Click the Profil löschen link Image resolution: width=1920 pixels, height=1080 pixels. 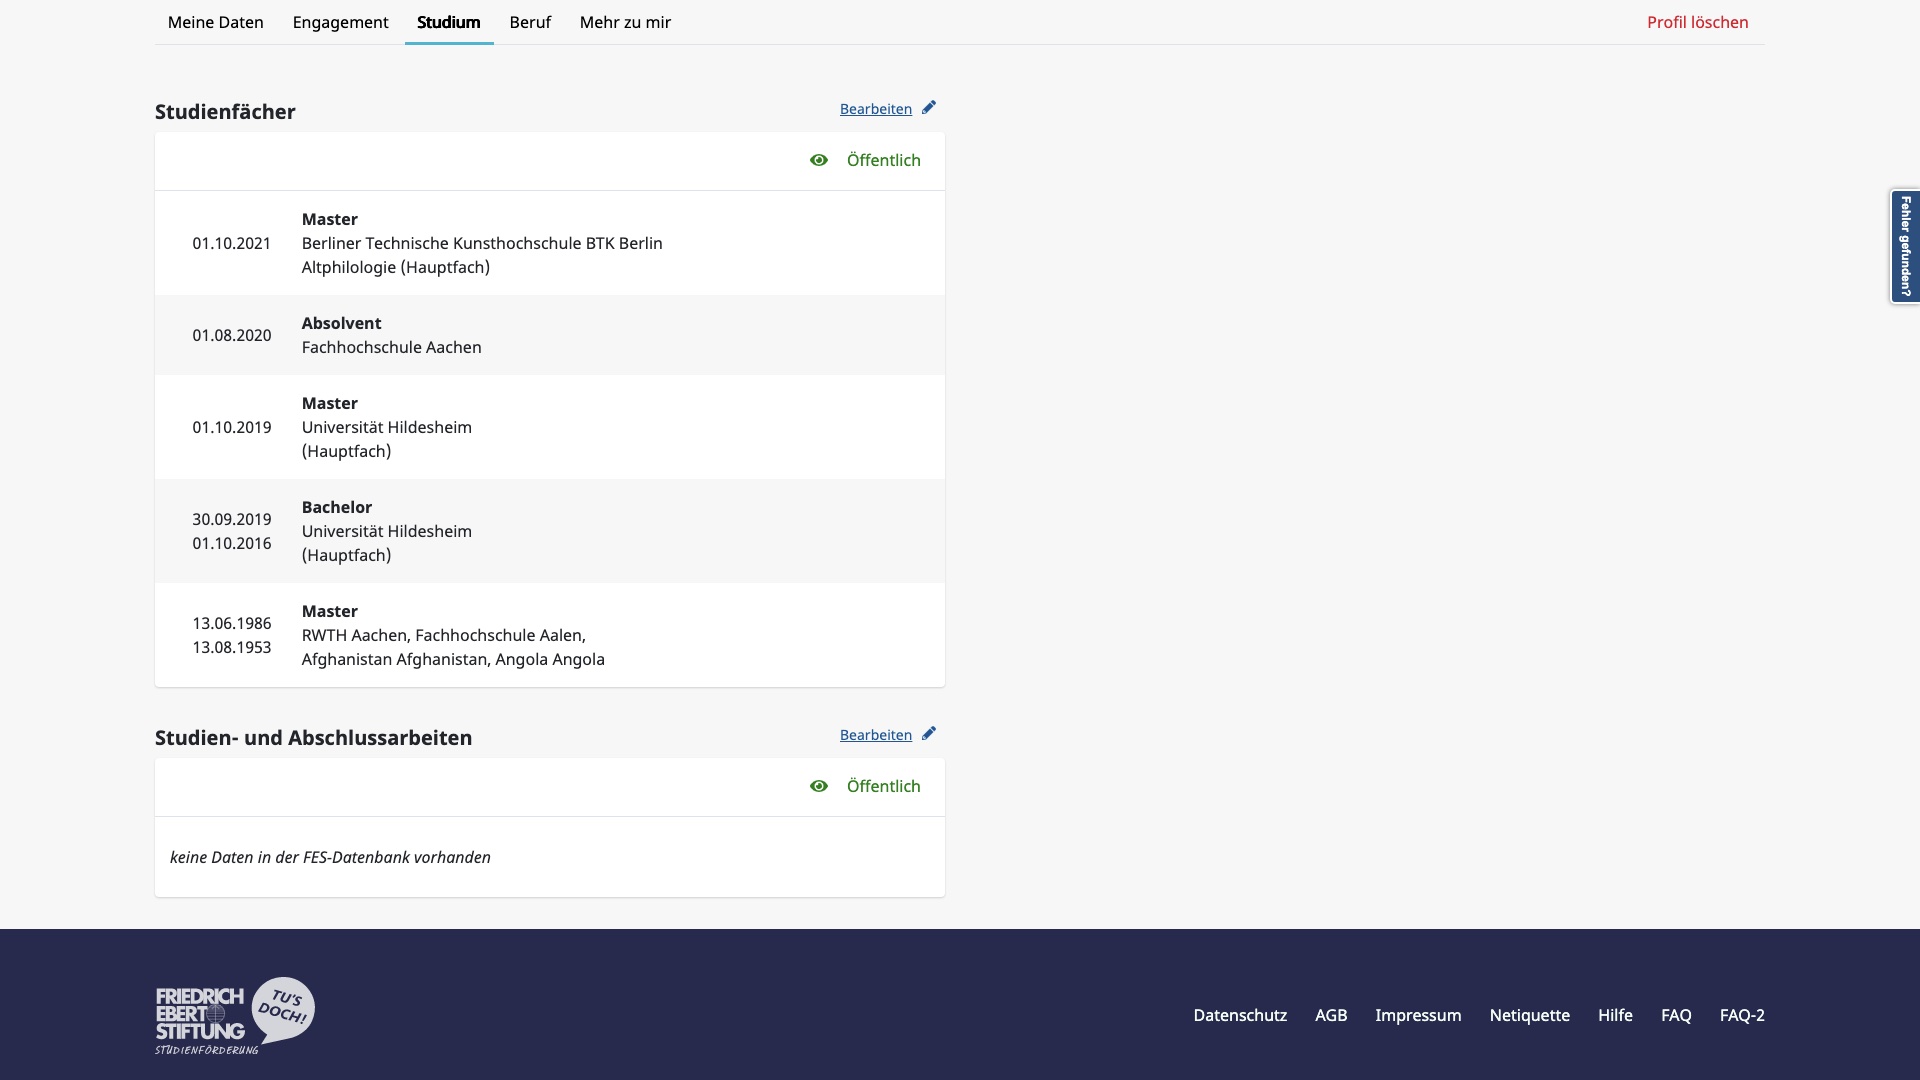[1698, 22]
